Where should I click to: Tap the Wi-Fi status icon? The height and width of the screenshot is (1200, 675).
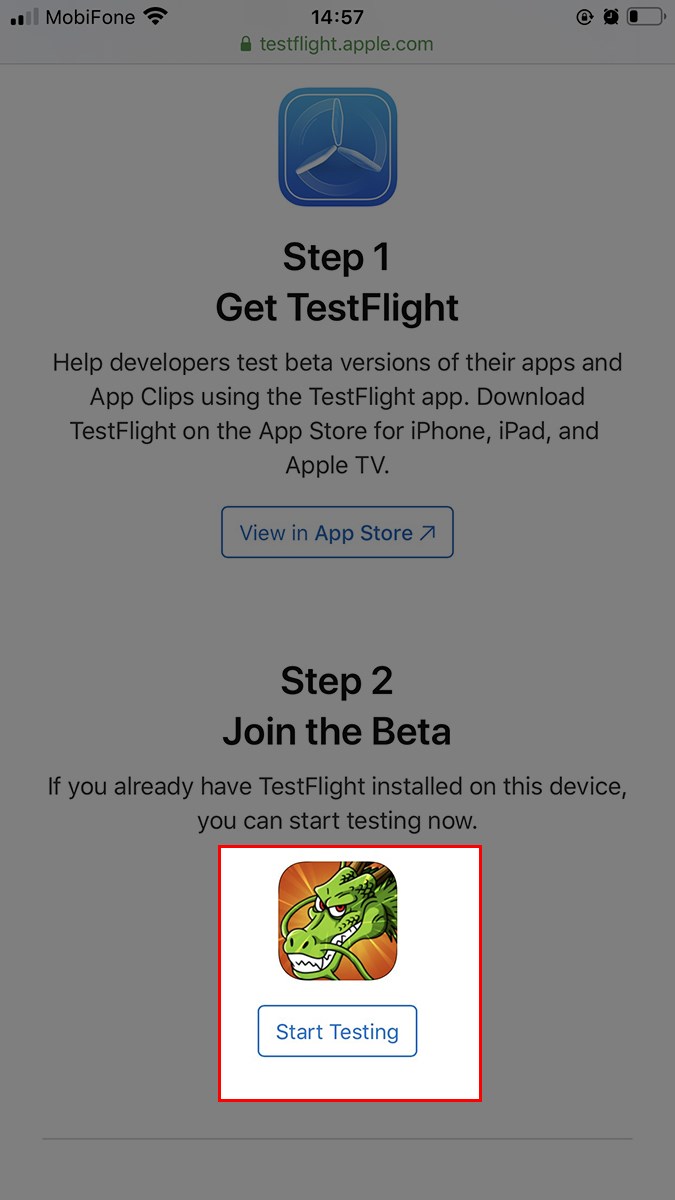[x=155, y=17]
